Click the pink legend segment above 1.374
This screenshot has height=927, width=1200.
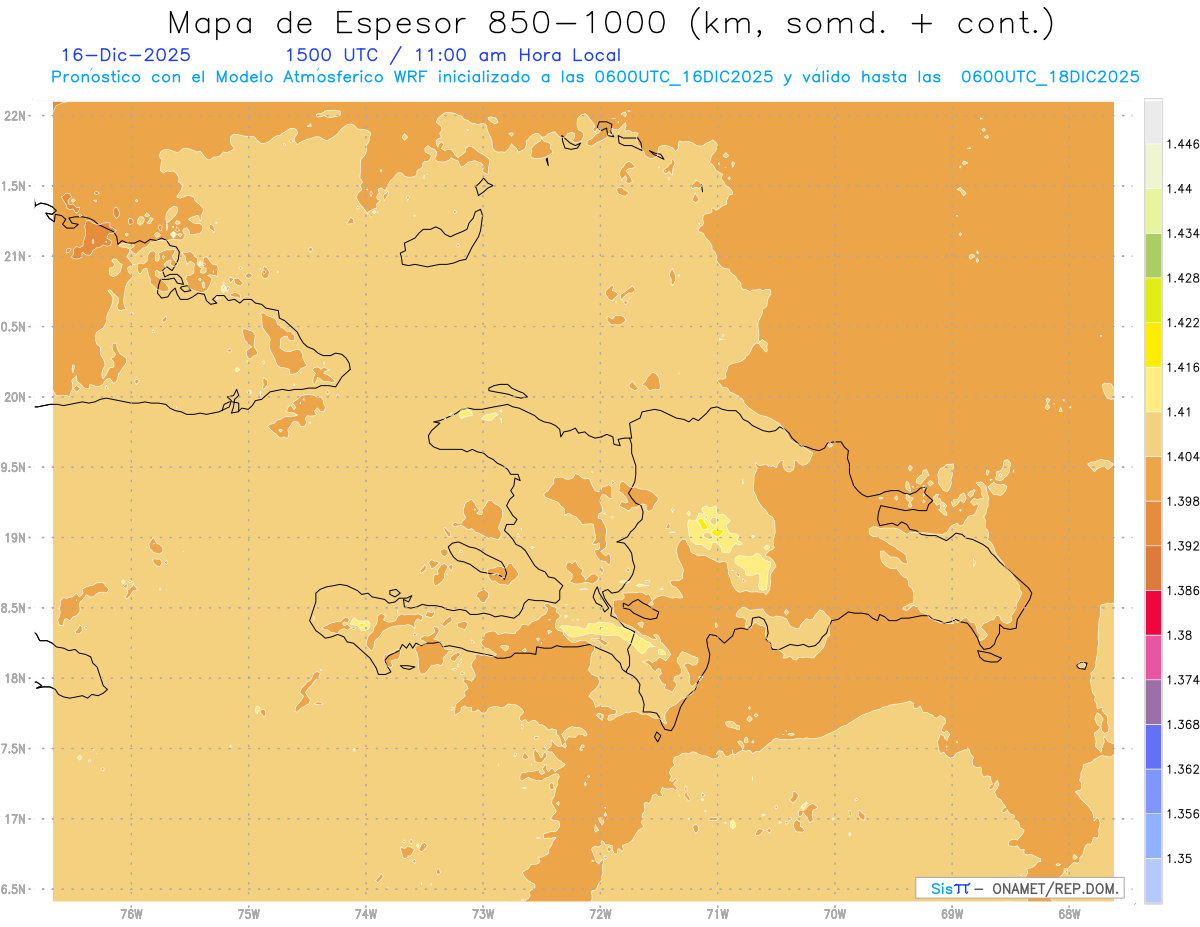1153,657
